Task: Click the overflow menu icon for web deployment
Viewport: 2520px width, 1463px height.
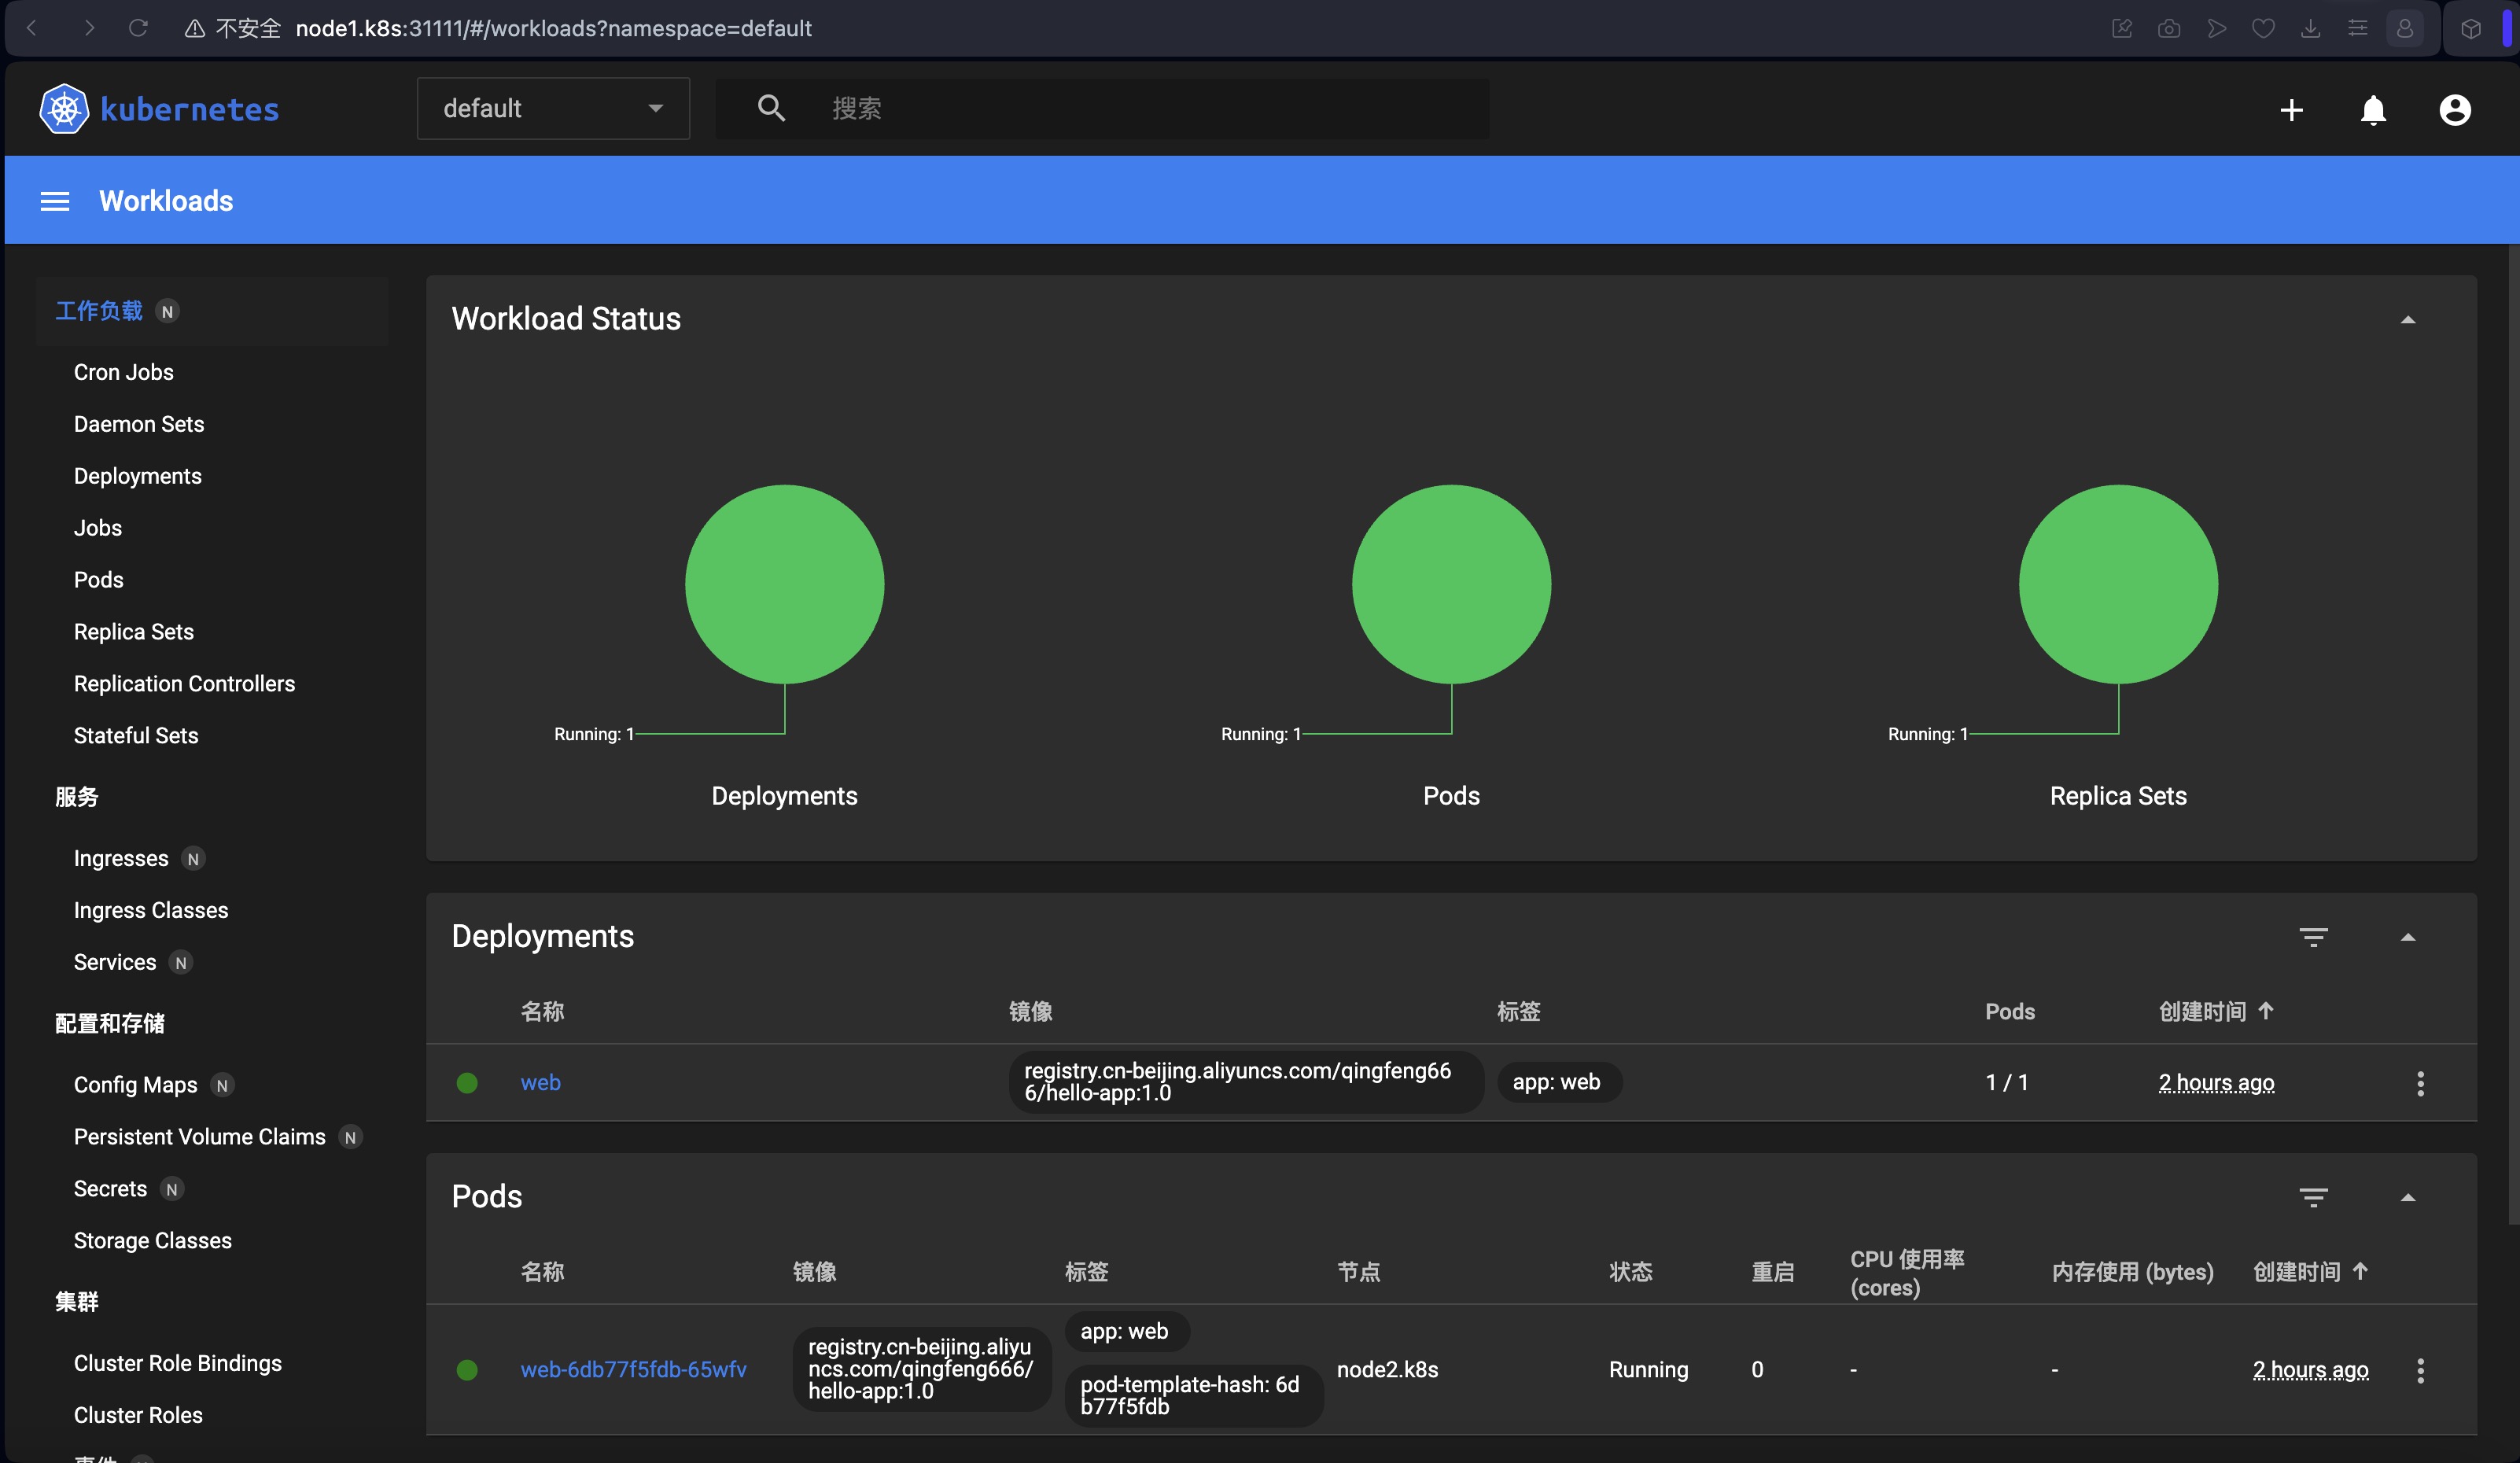Action: pyautogui.click(x=2421, y=1083)
